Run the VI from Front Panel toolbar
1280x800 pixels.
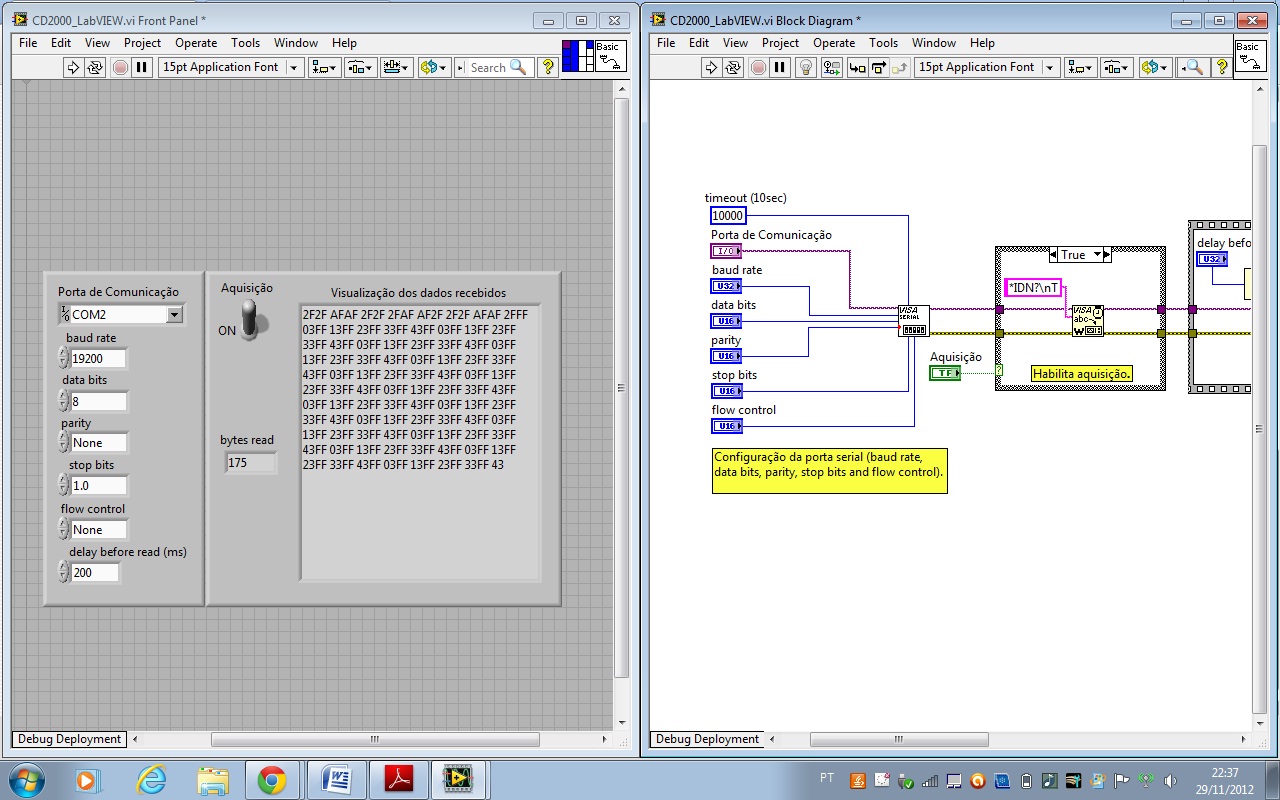tap(73, 67)
